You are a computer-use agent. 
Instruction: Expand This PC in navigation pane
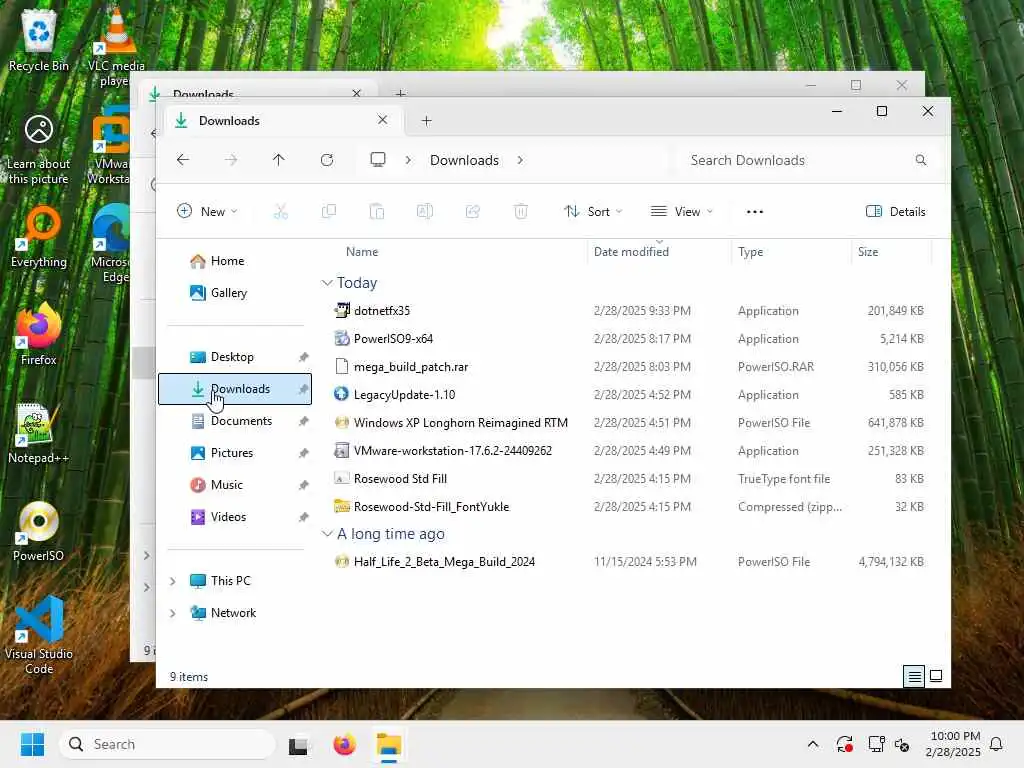[172, 581]
